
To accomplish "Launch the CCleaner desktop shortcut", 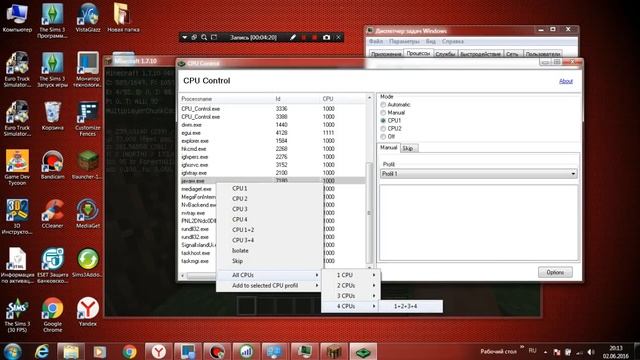I will 52,214.
